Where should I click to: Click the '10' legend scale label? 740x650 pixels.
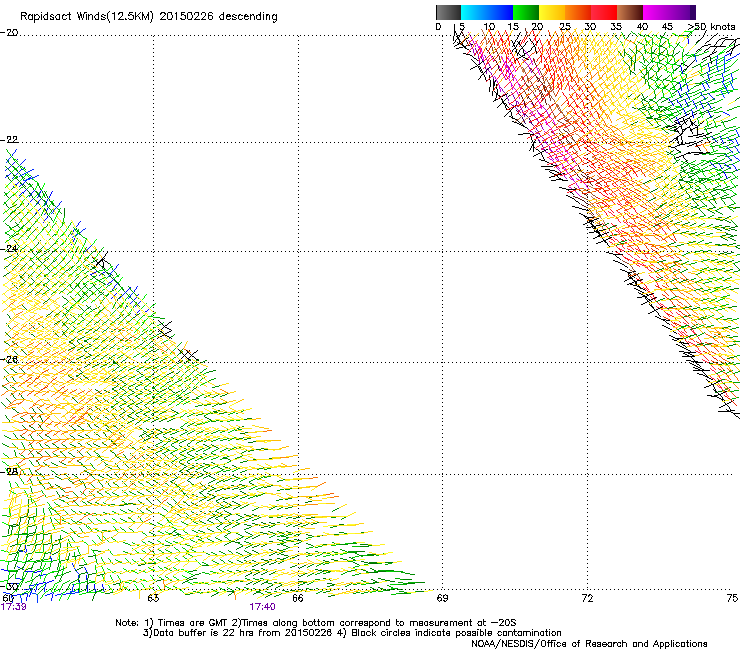pos(489,27)
